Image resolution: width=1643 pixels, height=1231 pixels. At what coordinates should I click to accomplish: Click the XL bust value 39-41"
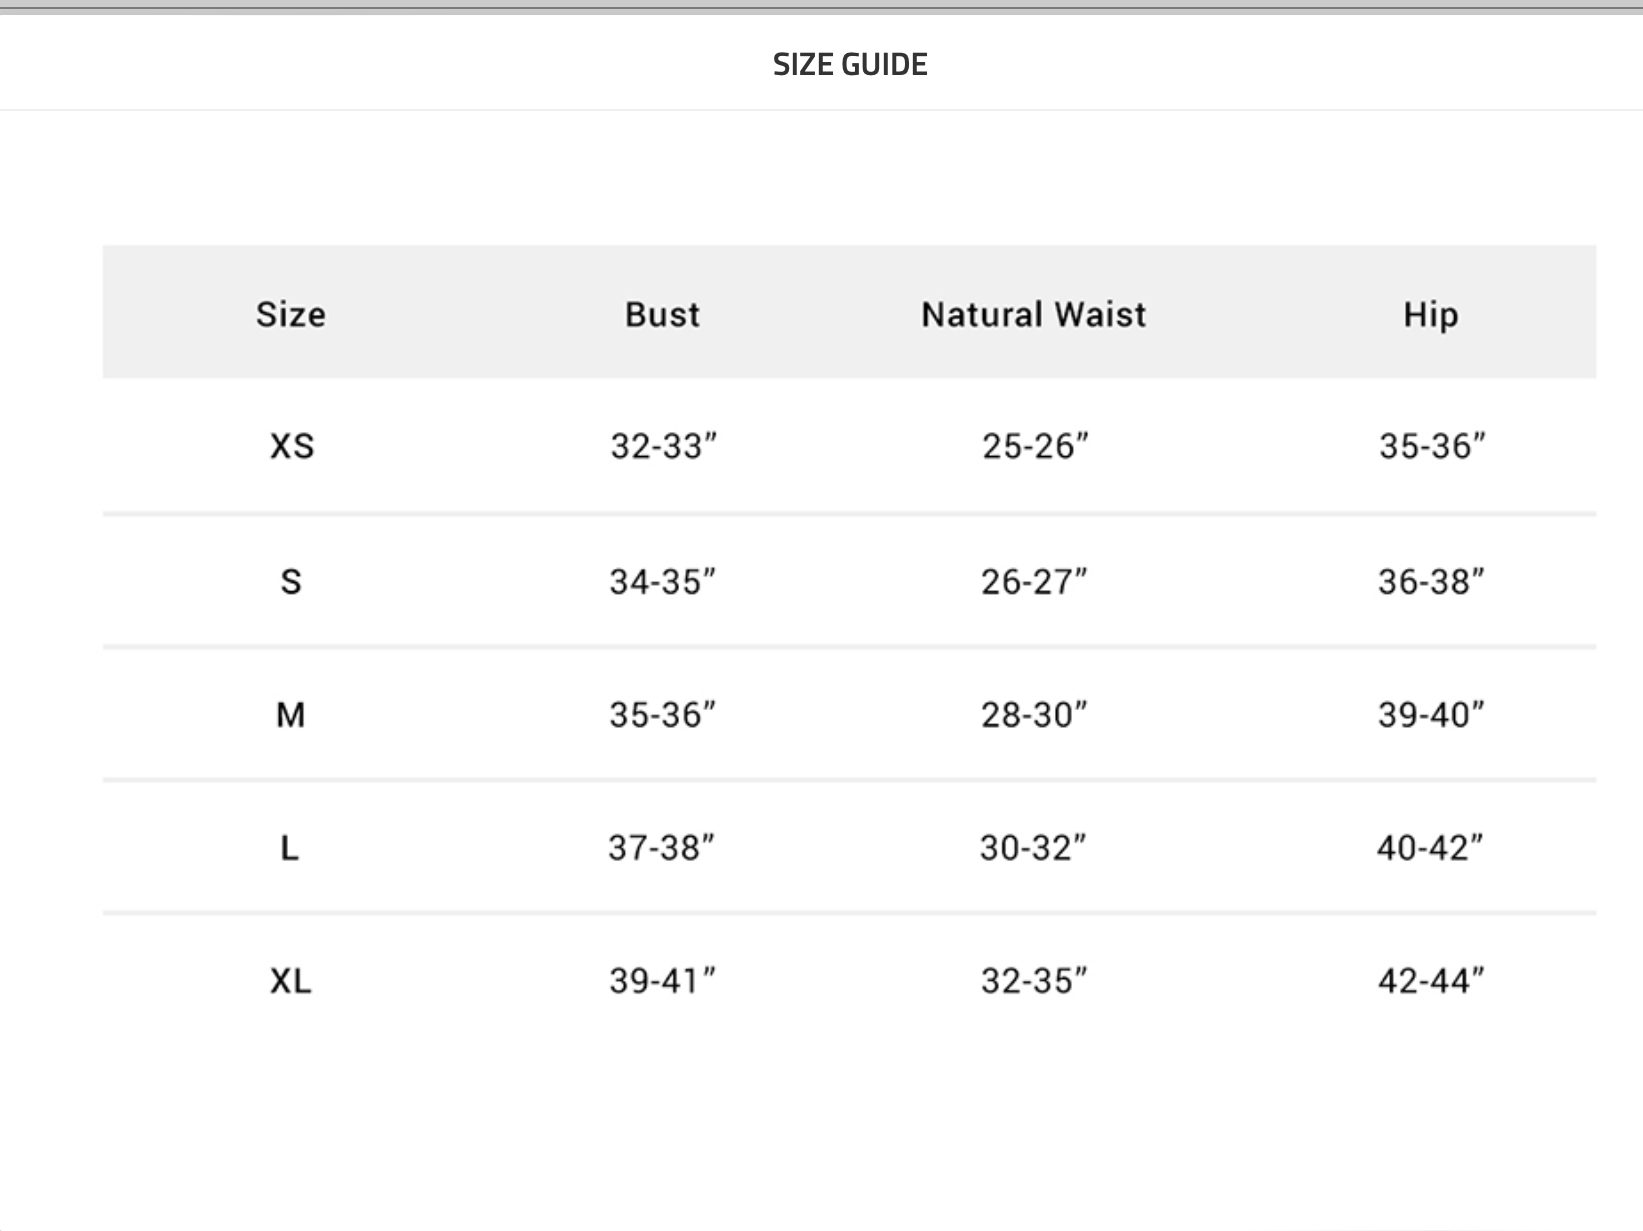point(663,981)
